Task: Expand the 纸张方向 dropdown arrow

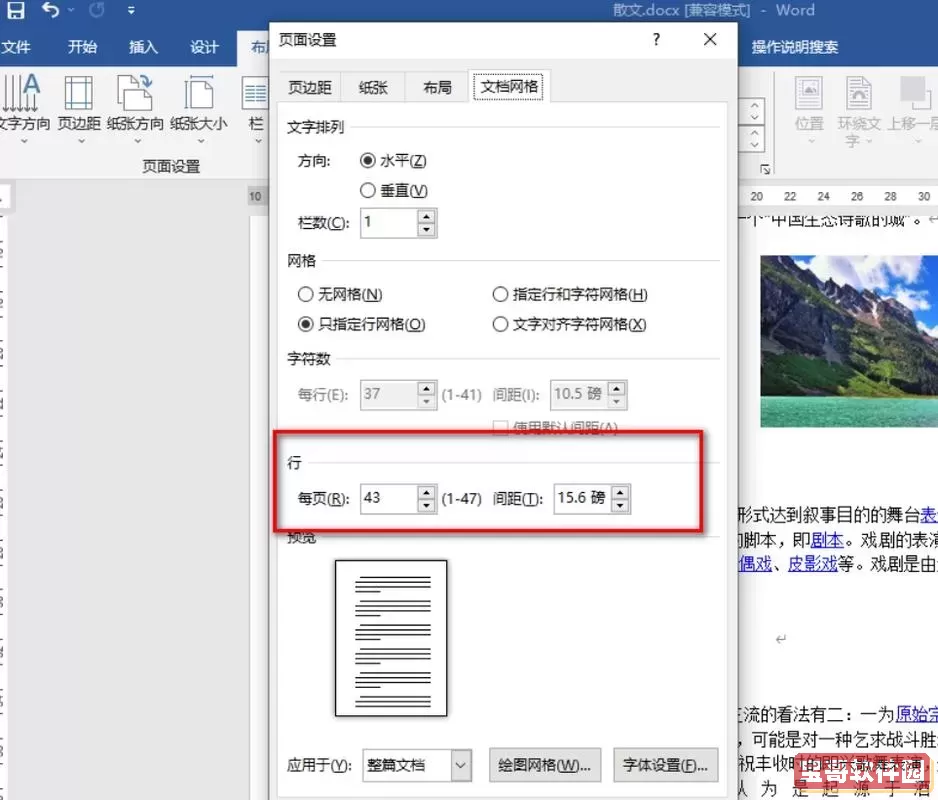Action: click(x=137, y=141)
